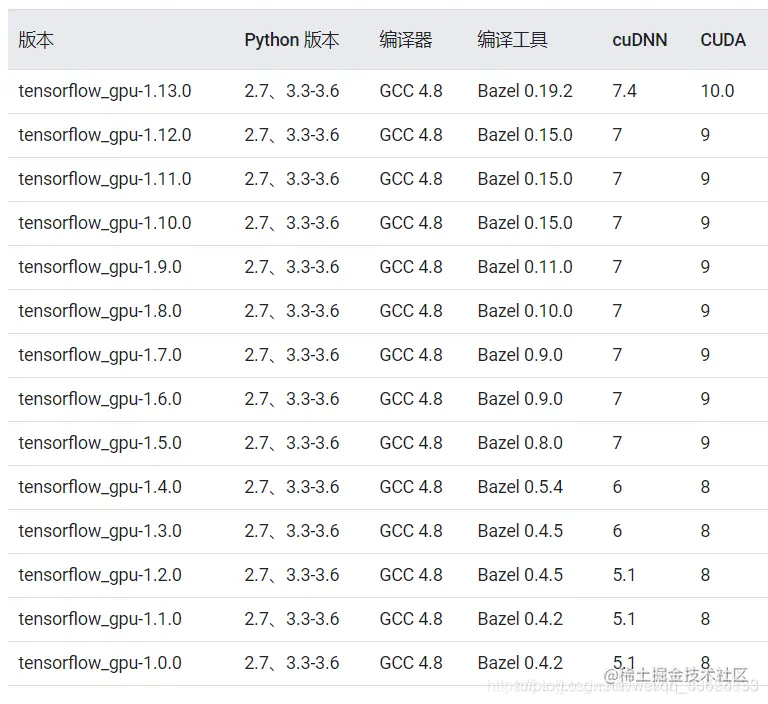Click Bazel 0.9.0 in the 1.7.0 row
Image resolution: width=768 pixels, height=704 pixels.
point(520,355)
